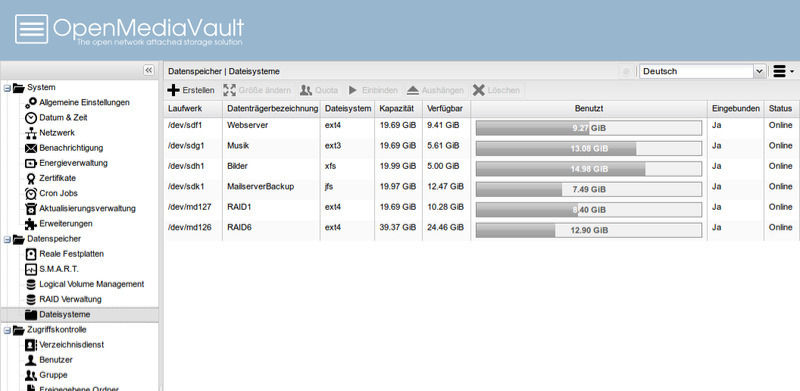The image size is (800, 391).
Task: Click Webserver usage bar showing 9.27 GiB
Action: 589,128
